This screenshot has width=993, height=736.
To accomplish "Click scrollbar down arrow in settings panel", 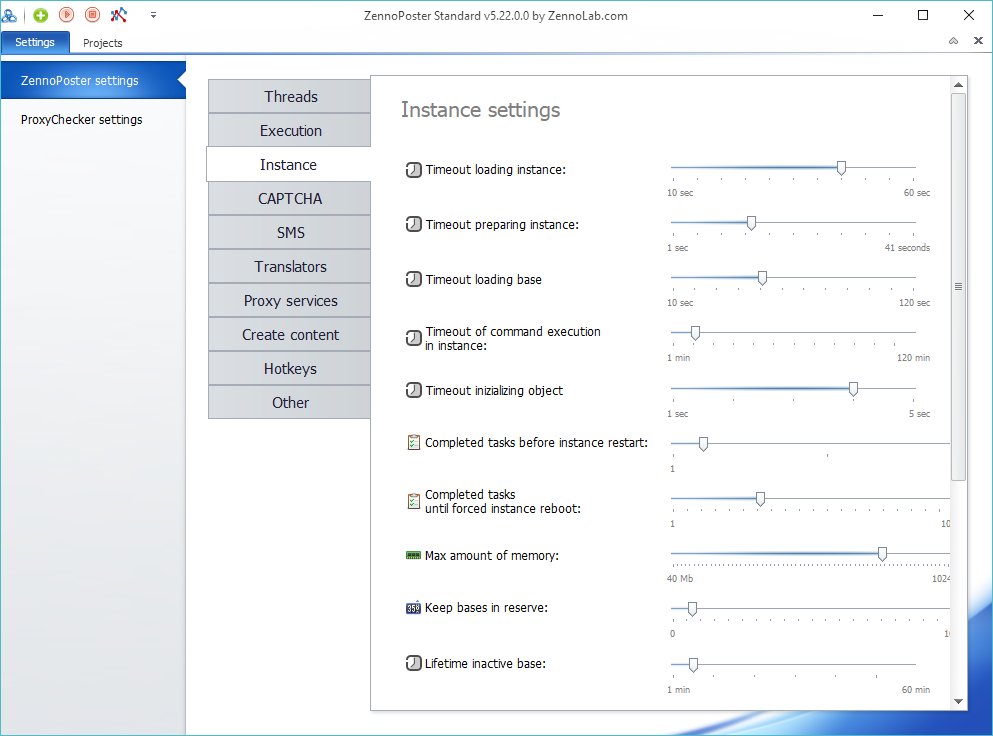I will tap(958, 701).
